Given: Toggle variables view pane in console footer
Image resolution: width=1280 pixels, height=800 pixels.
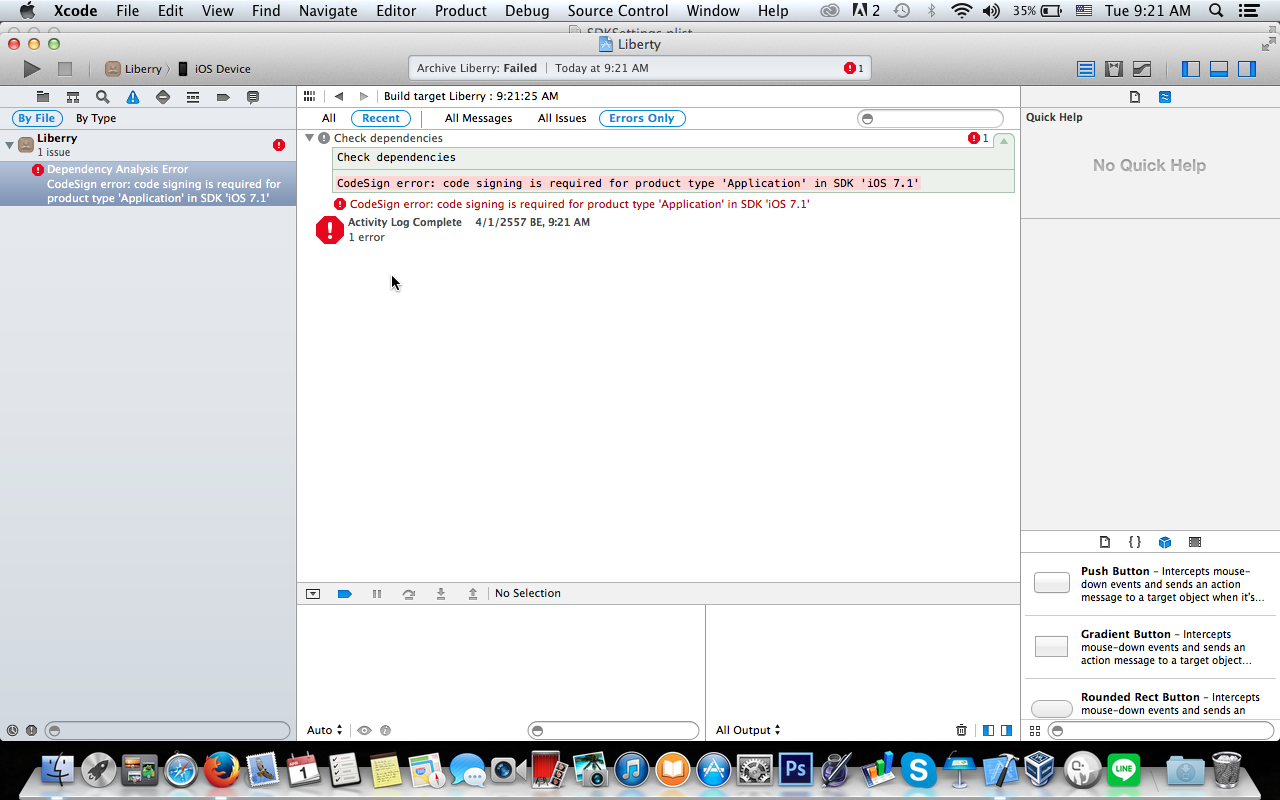Looking at the screenshot, I should point(988,730).
